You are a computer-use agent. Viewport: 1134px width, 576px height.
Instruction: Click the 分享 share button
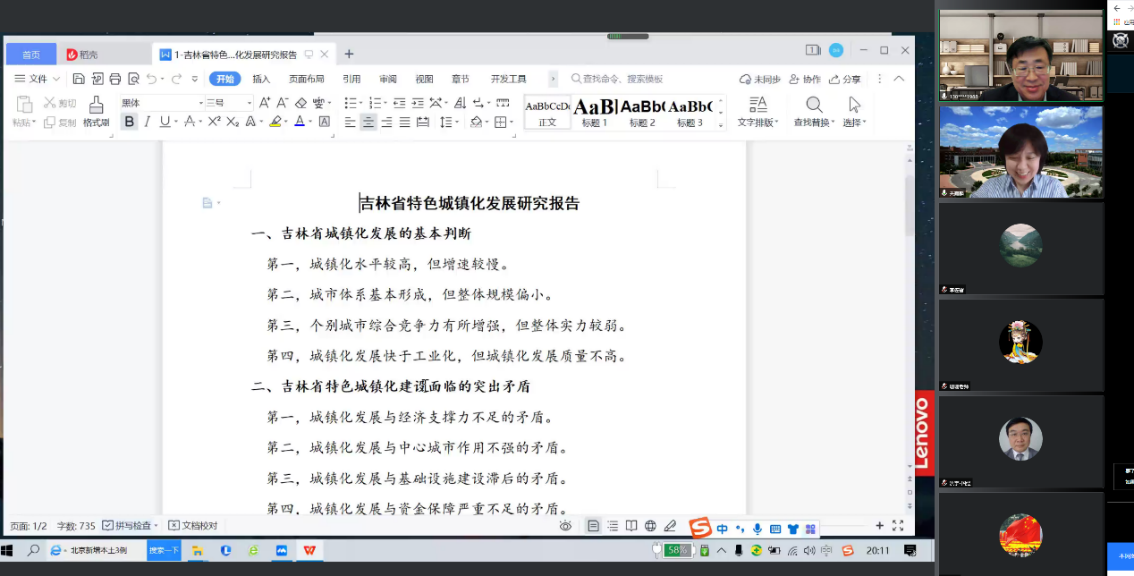pos(845,79)
